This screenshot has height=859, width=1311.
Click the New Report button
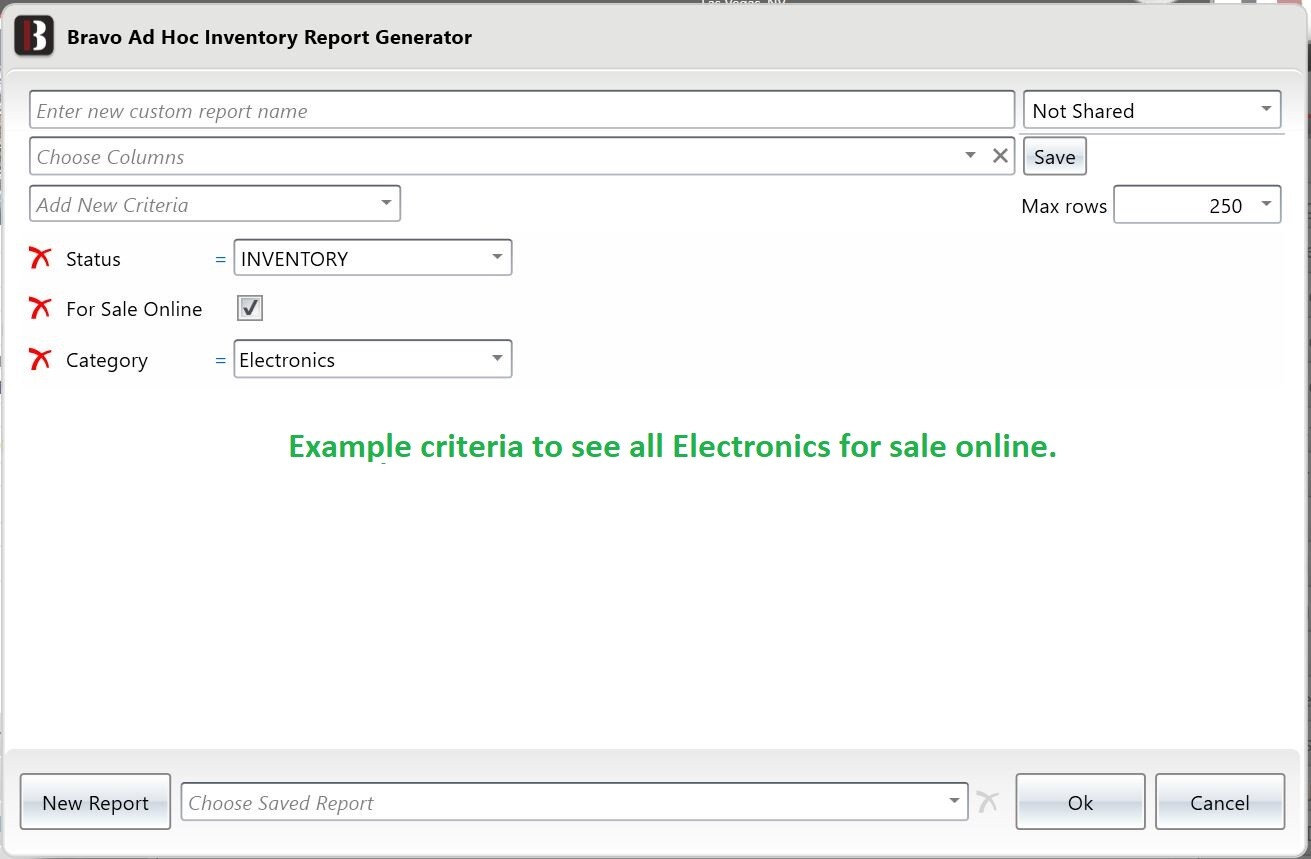point(95,802)
